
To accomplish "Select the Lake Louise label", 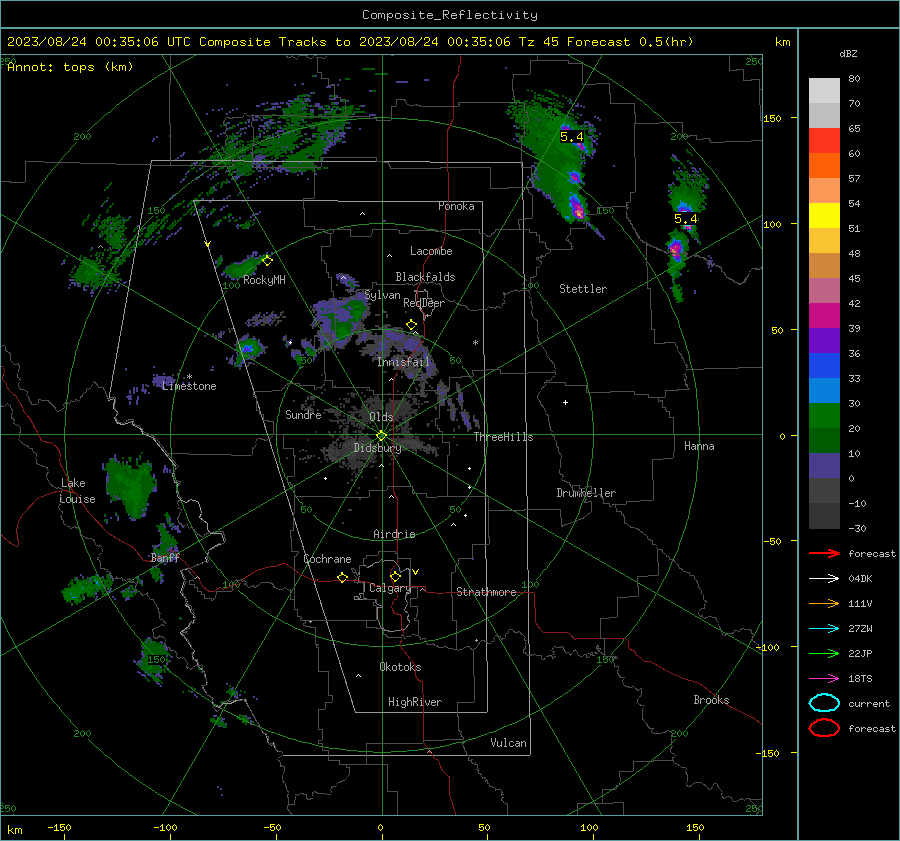I will click(x=77, y=491).
